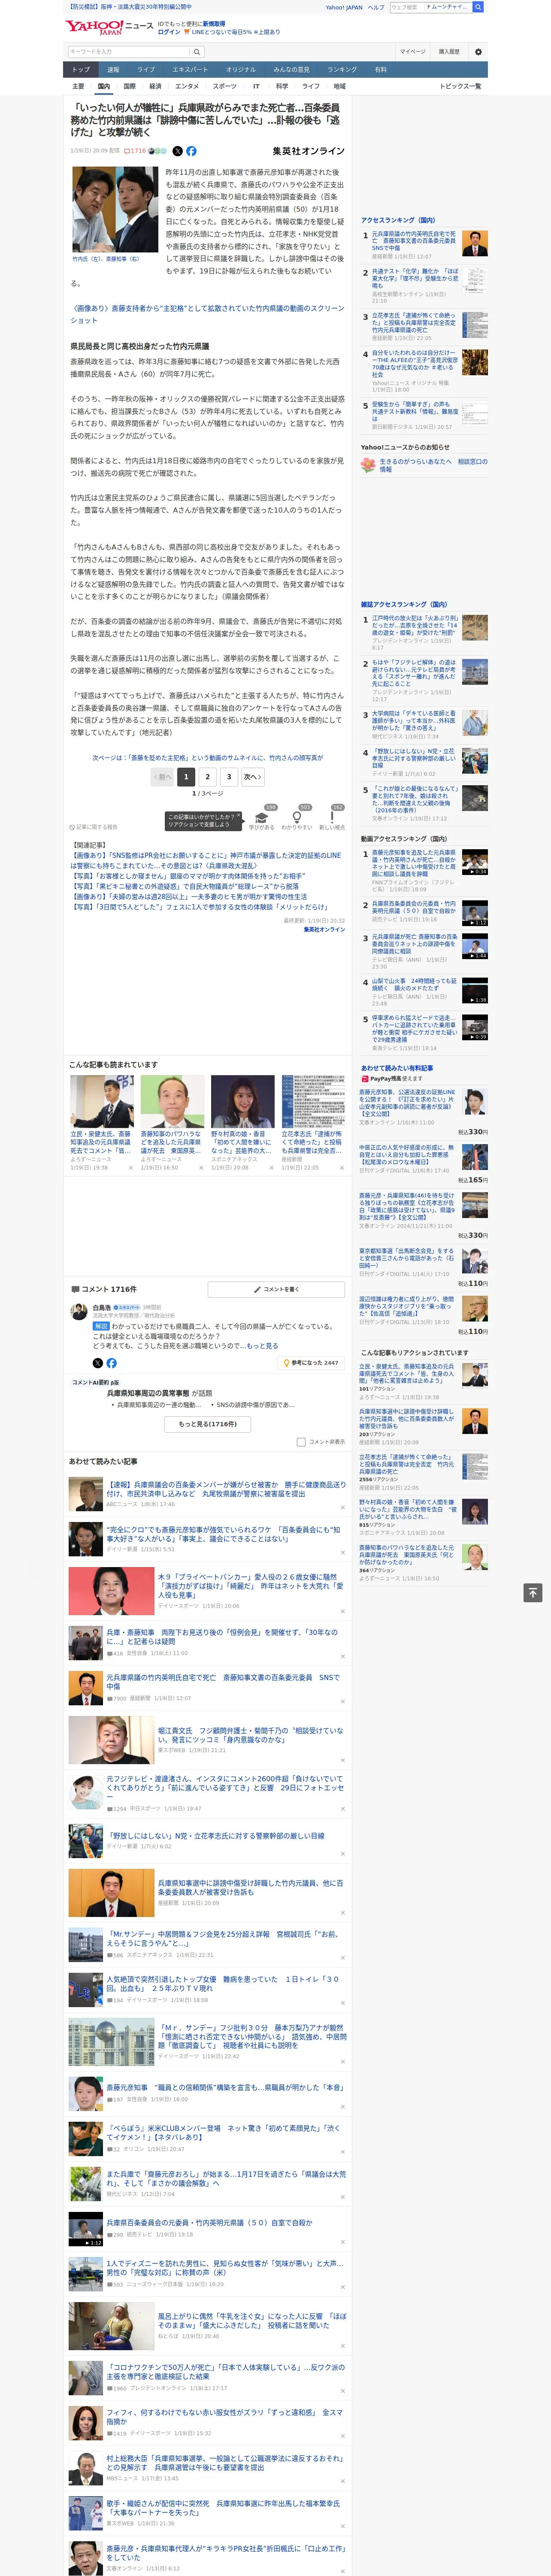Screen dimensions: 551x2576
Task: Open トピックス一覧 link
Action: point(460,86)
